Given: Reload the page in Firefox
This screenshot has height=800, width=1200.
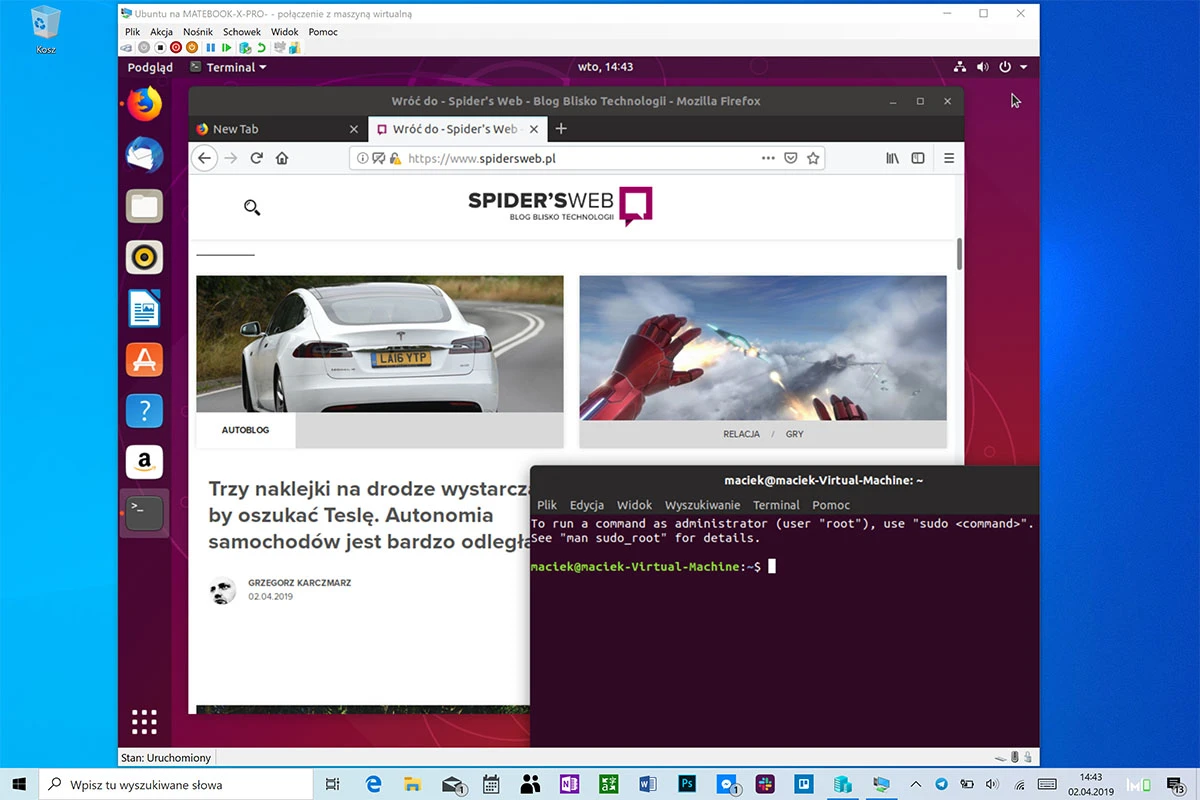Looking at the screenshot, I should point(257,158).
